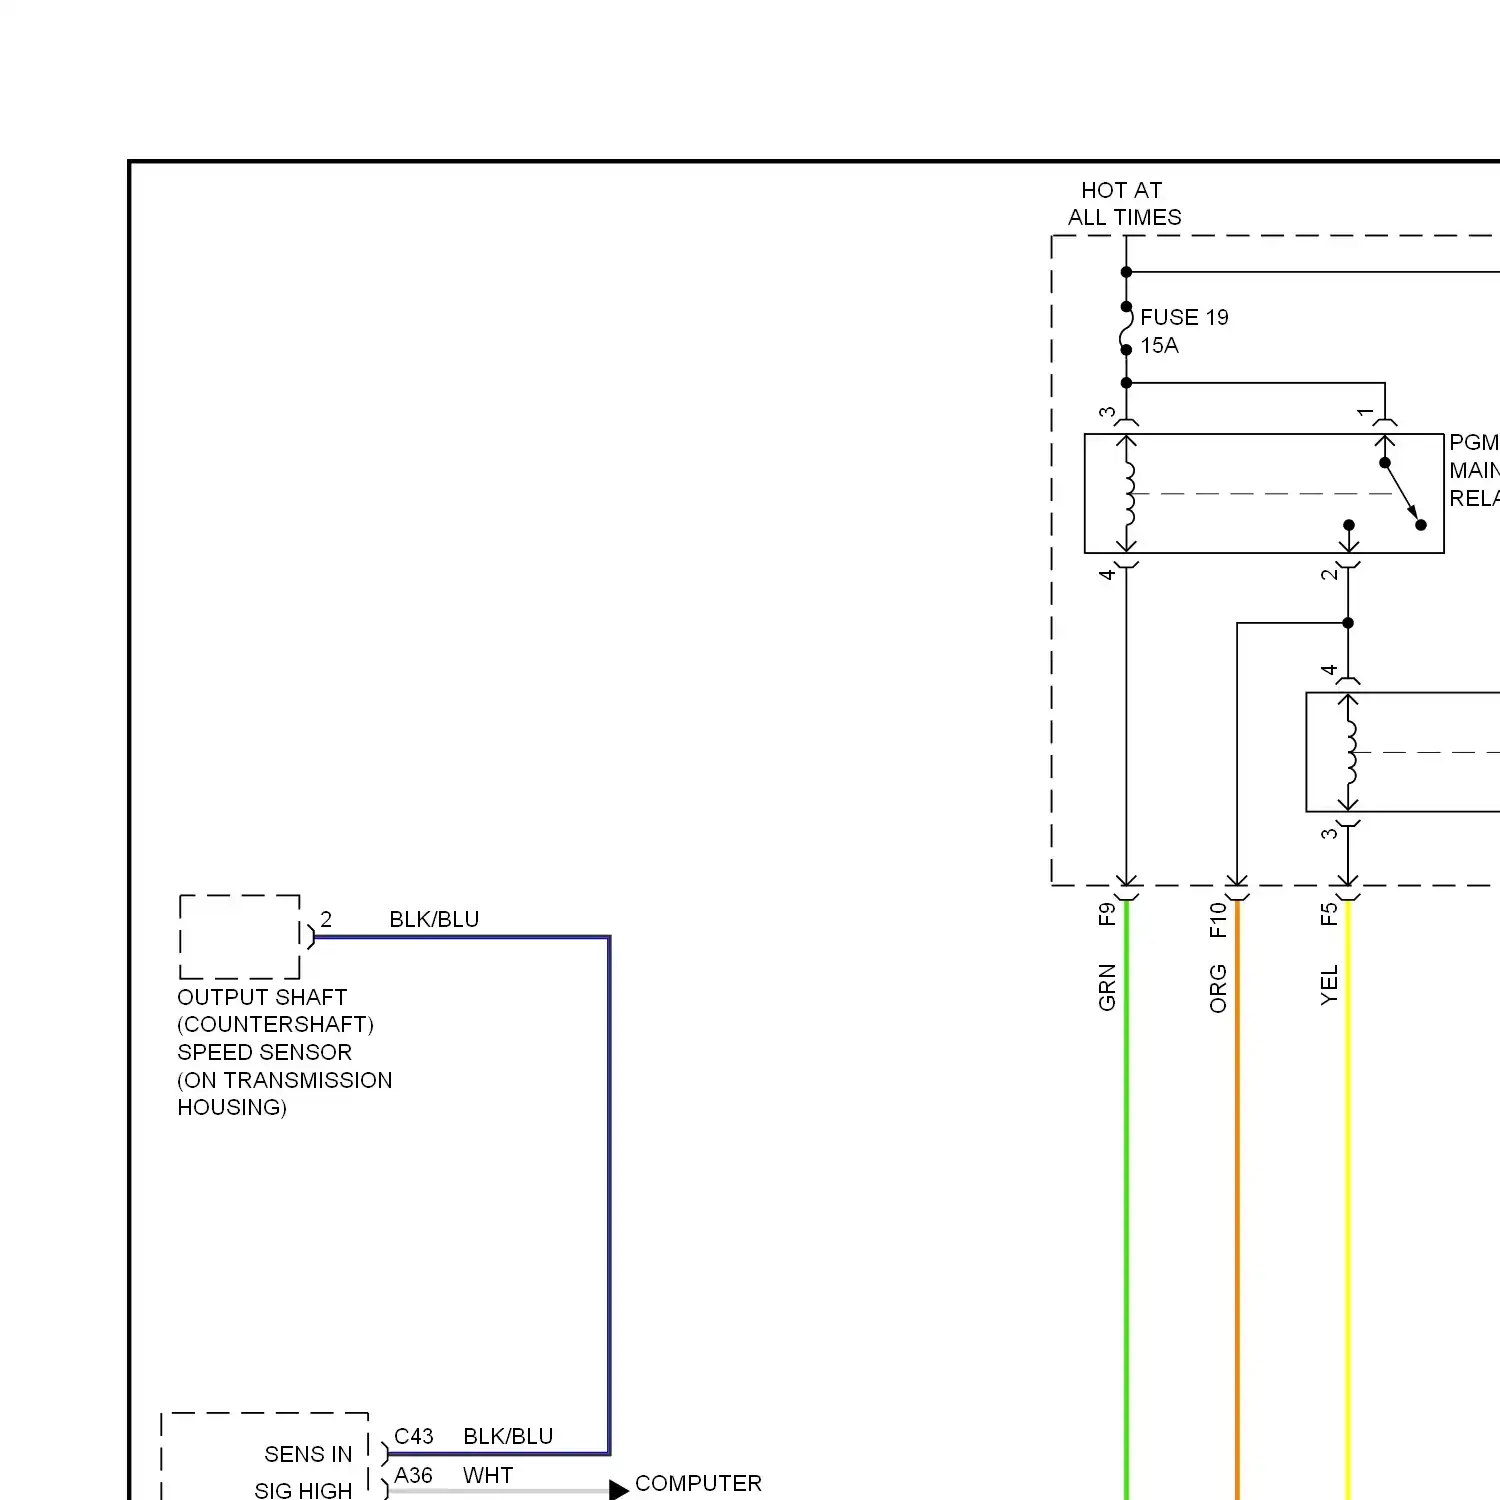Click the F5 connector label
Viewport: 1500px width, 1500px height.
tap(1328, 914)
